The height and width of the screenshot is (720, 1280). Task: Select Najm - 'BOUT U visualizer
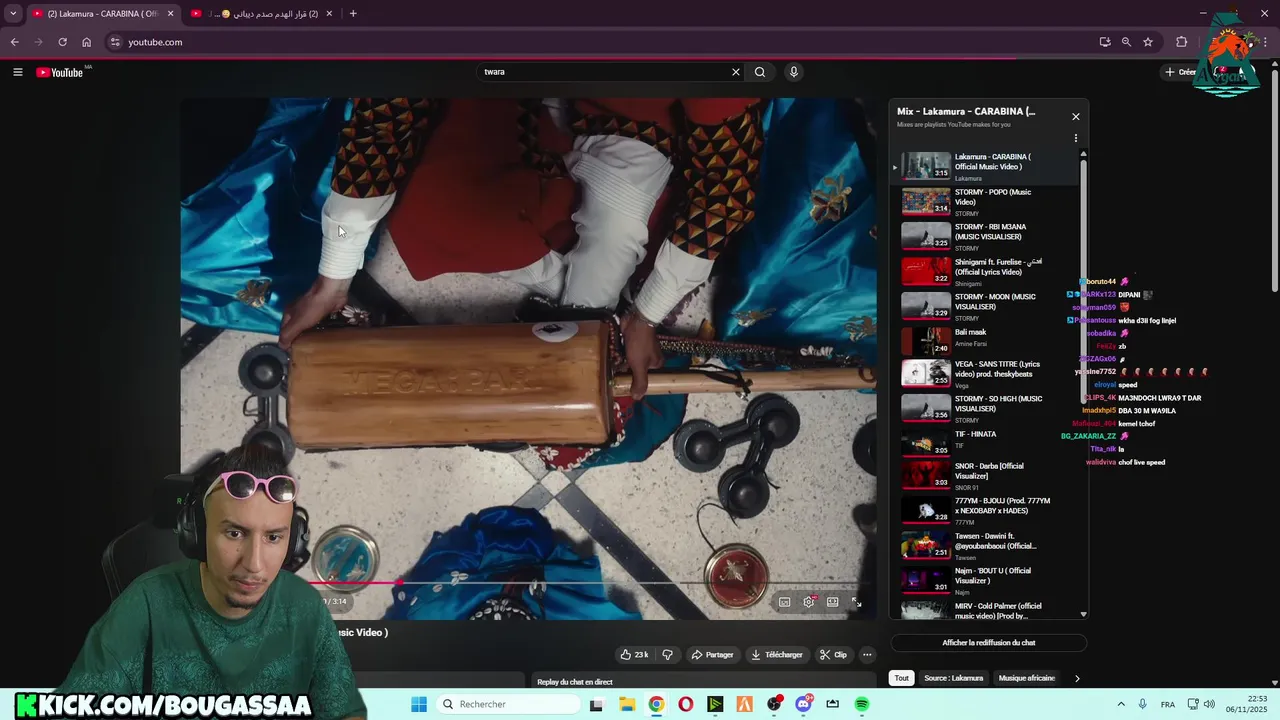984,580
